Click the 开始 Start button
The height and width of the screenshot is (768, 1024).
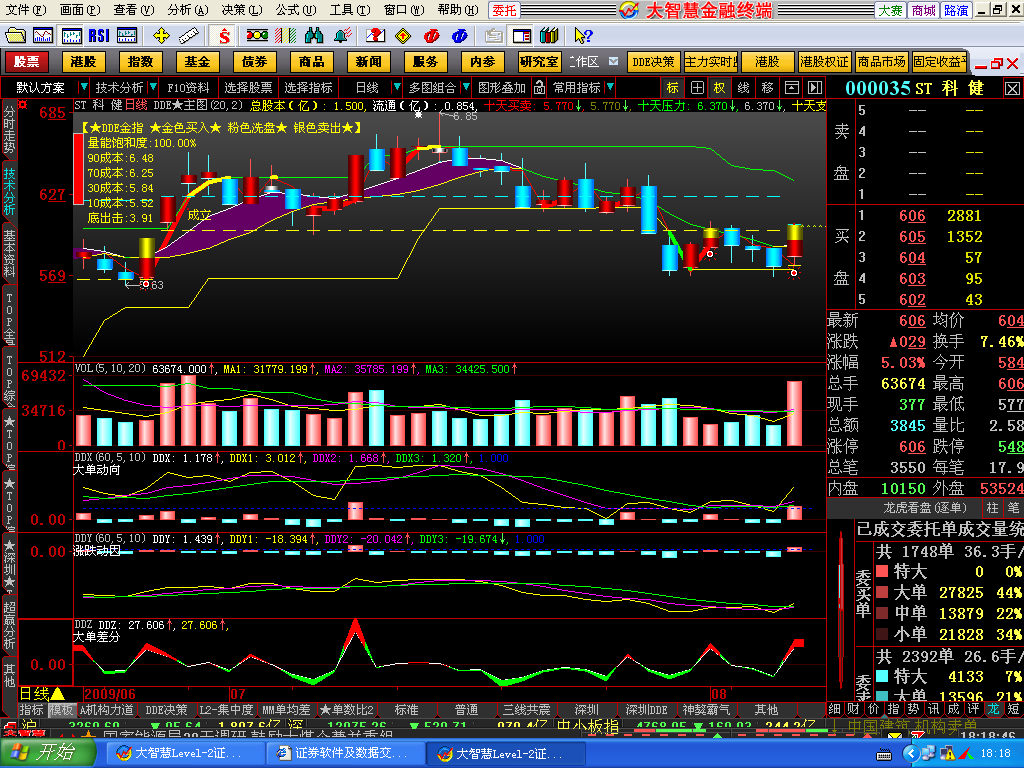pyautogui.click(x=46, y=752)
